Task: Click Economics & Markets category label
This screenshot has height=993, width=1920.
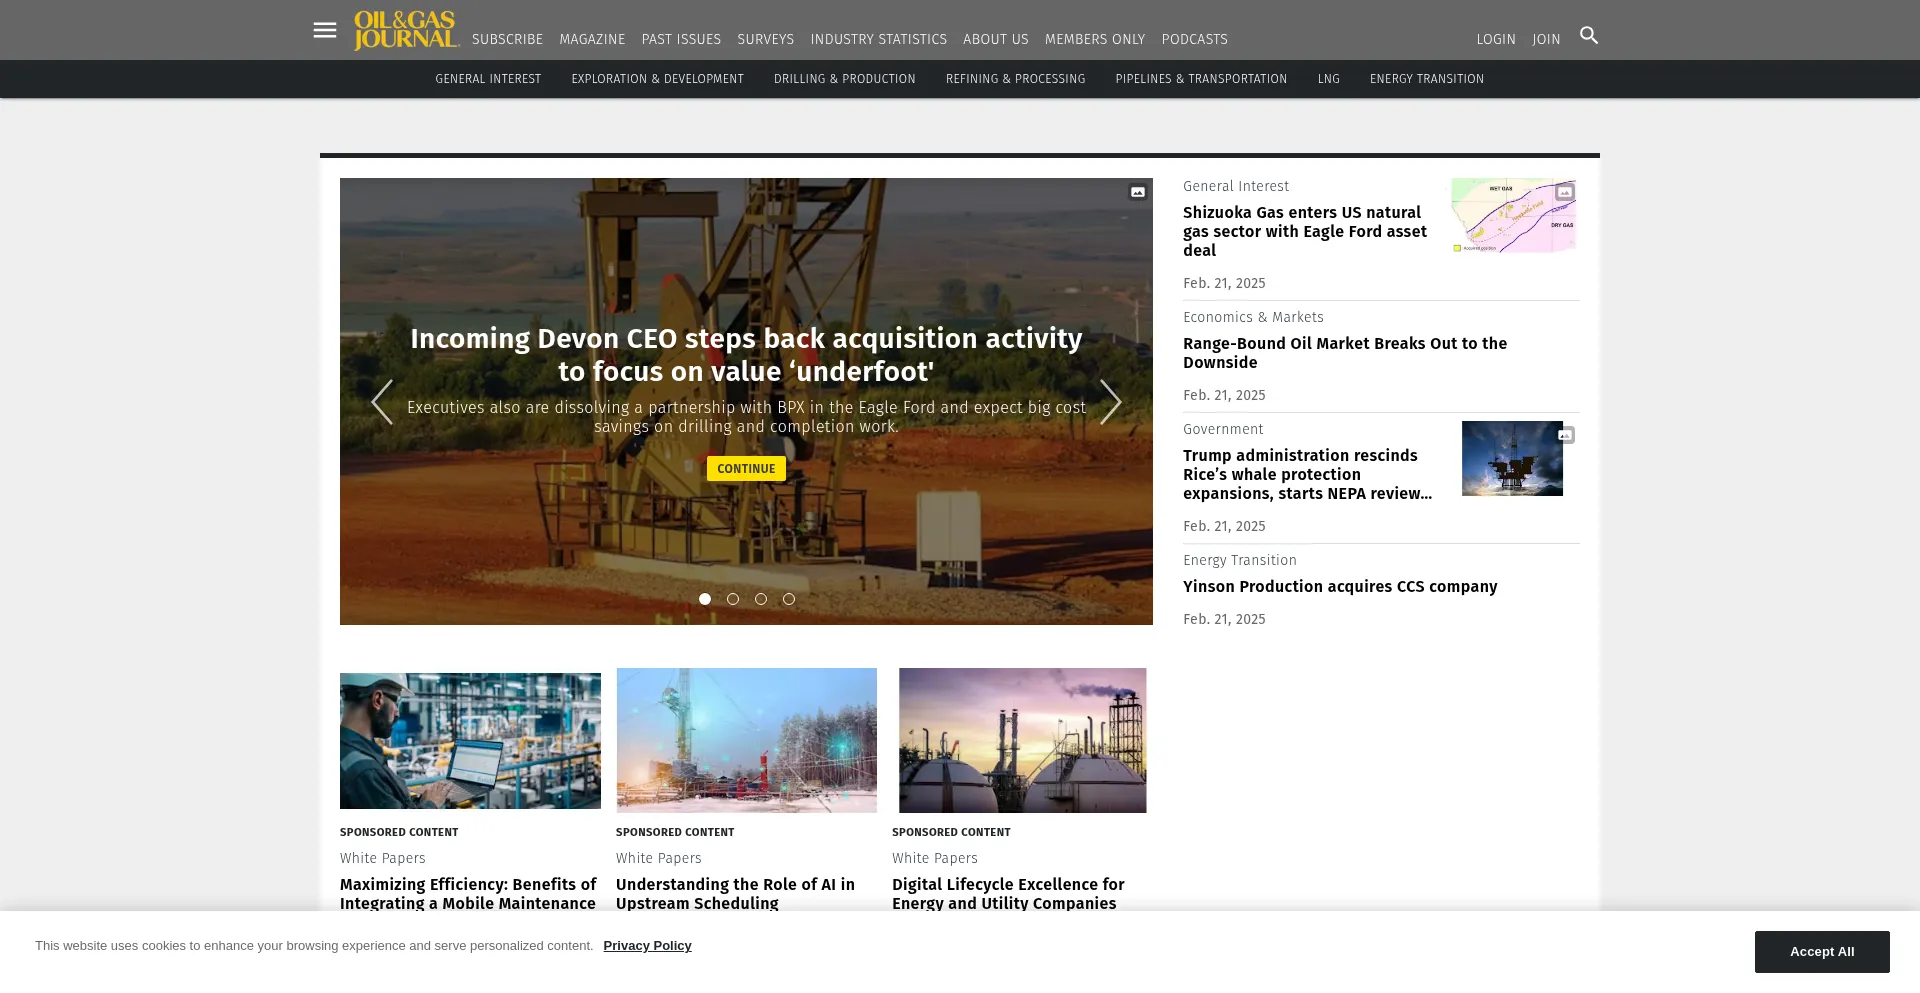Action: [x=1253, y=317]
